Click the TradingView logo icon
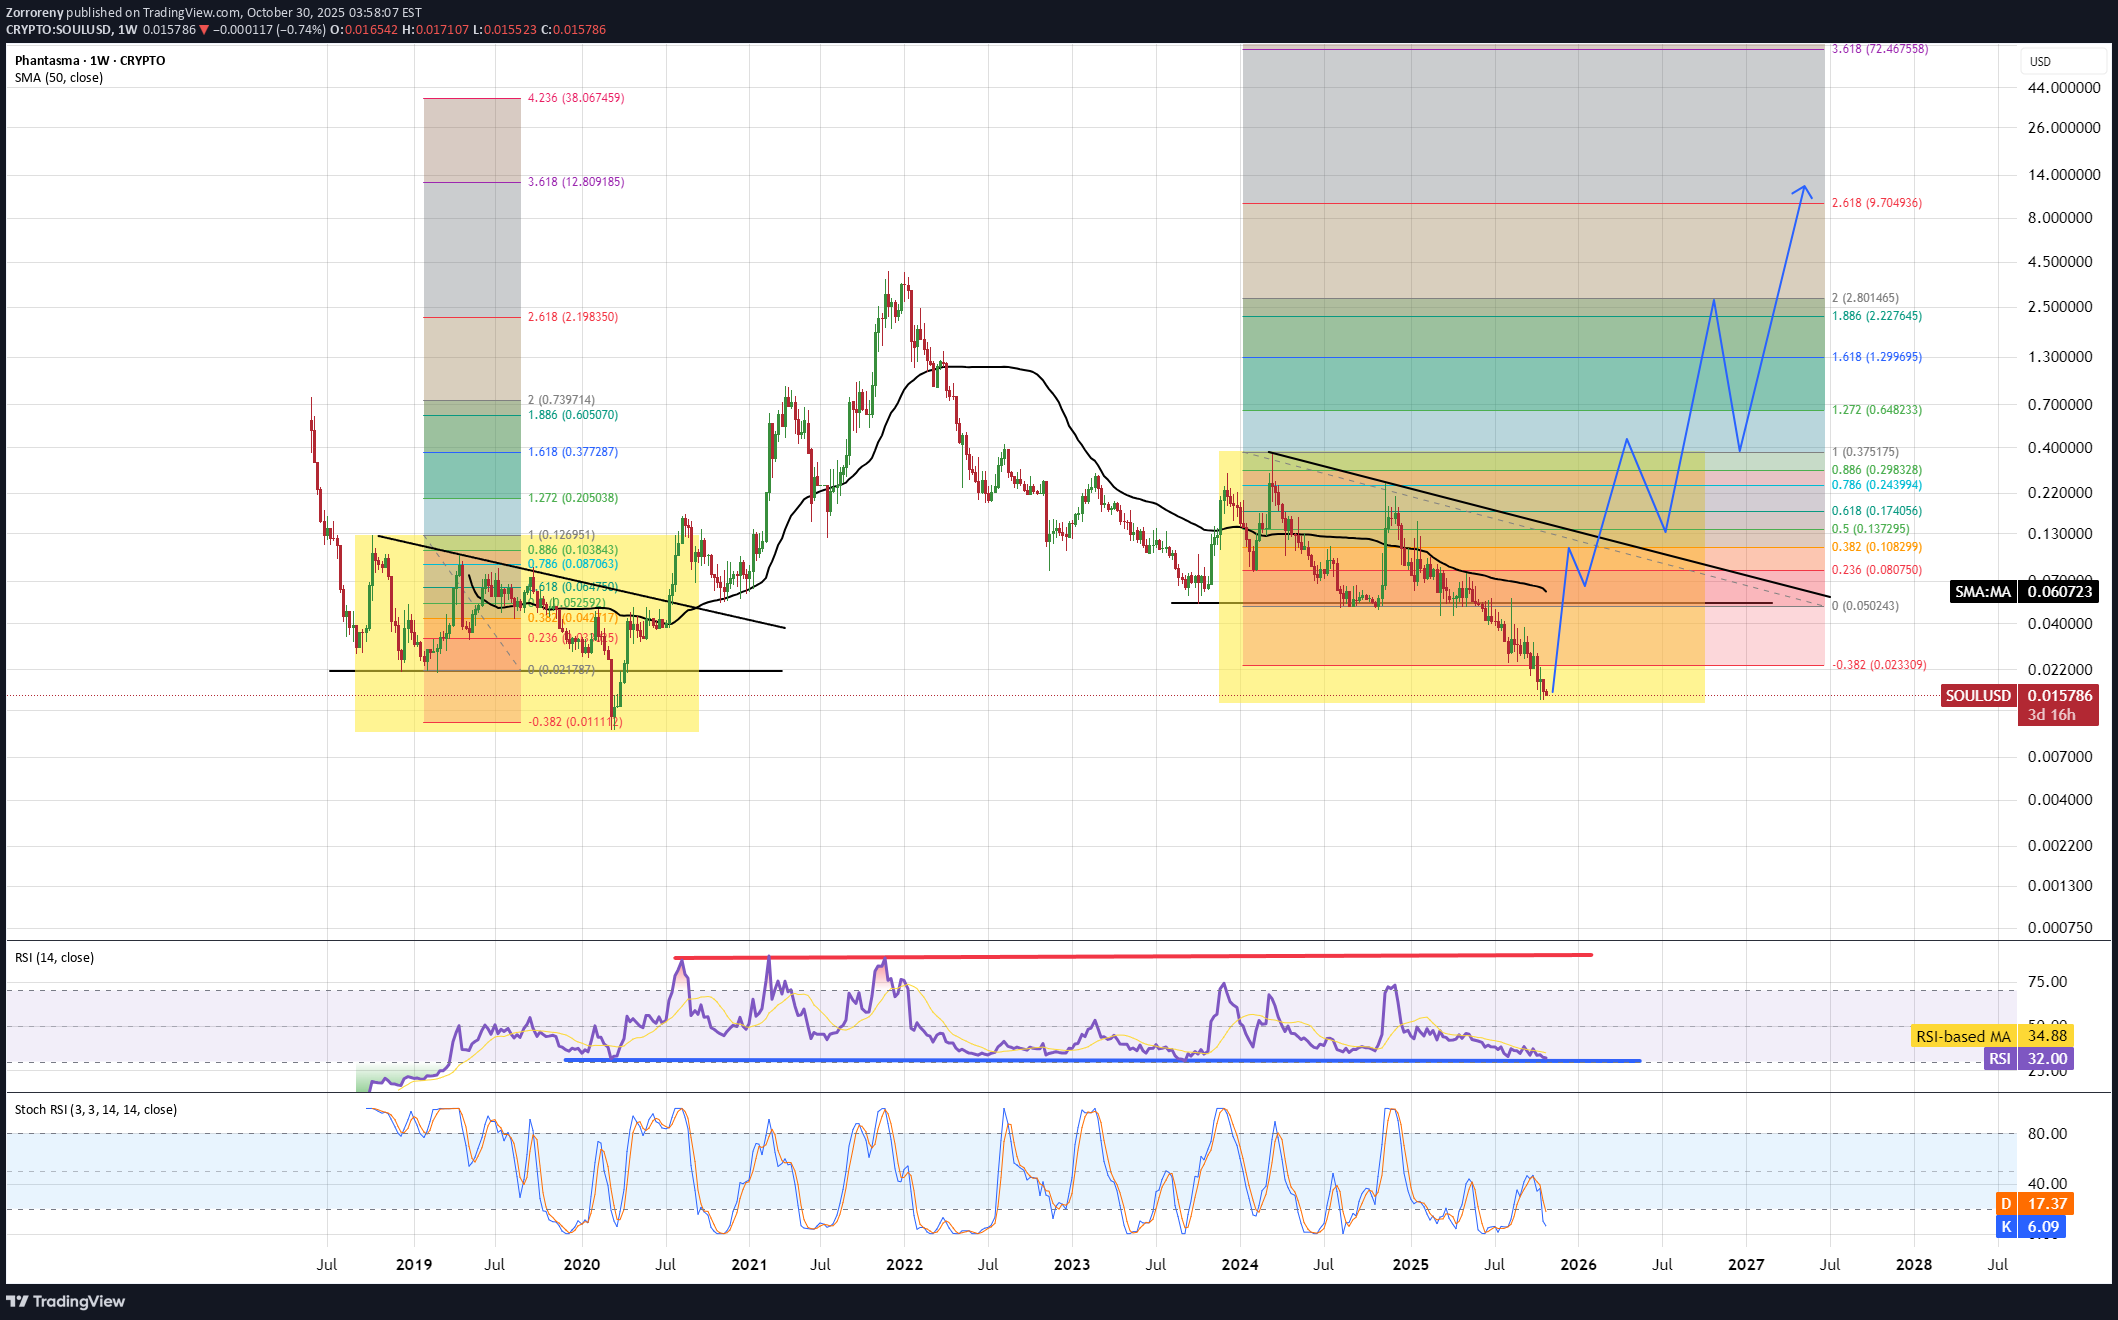Screen dimensions: 2118x1320 click(x=17, y=1301)
